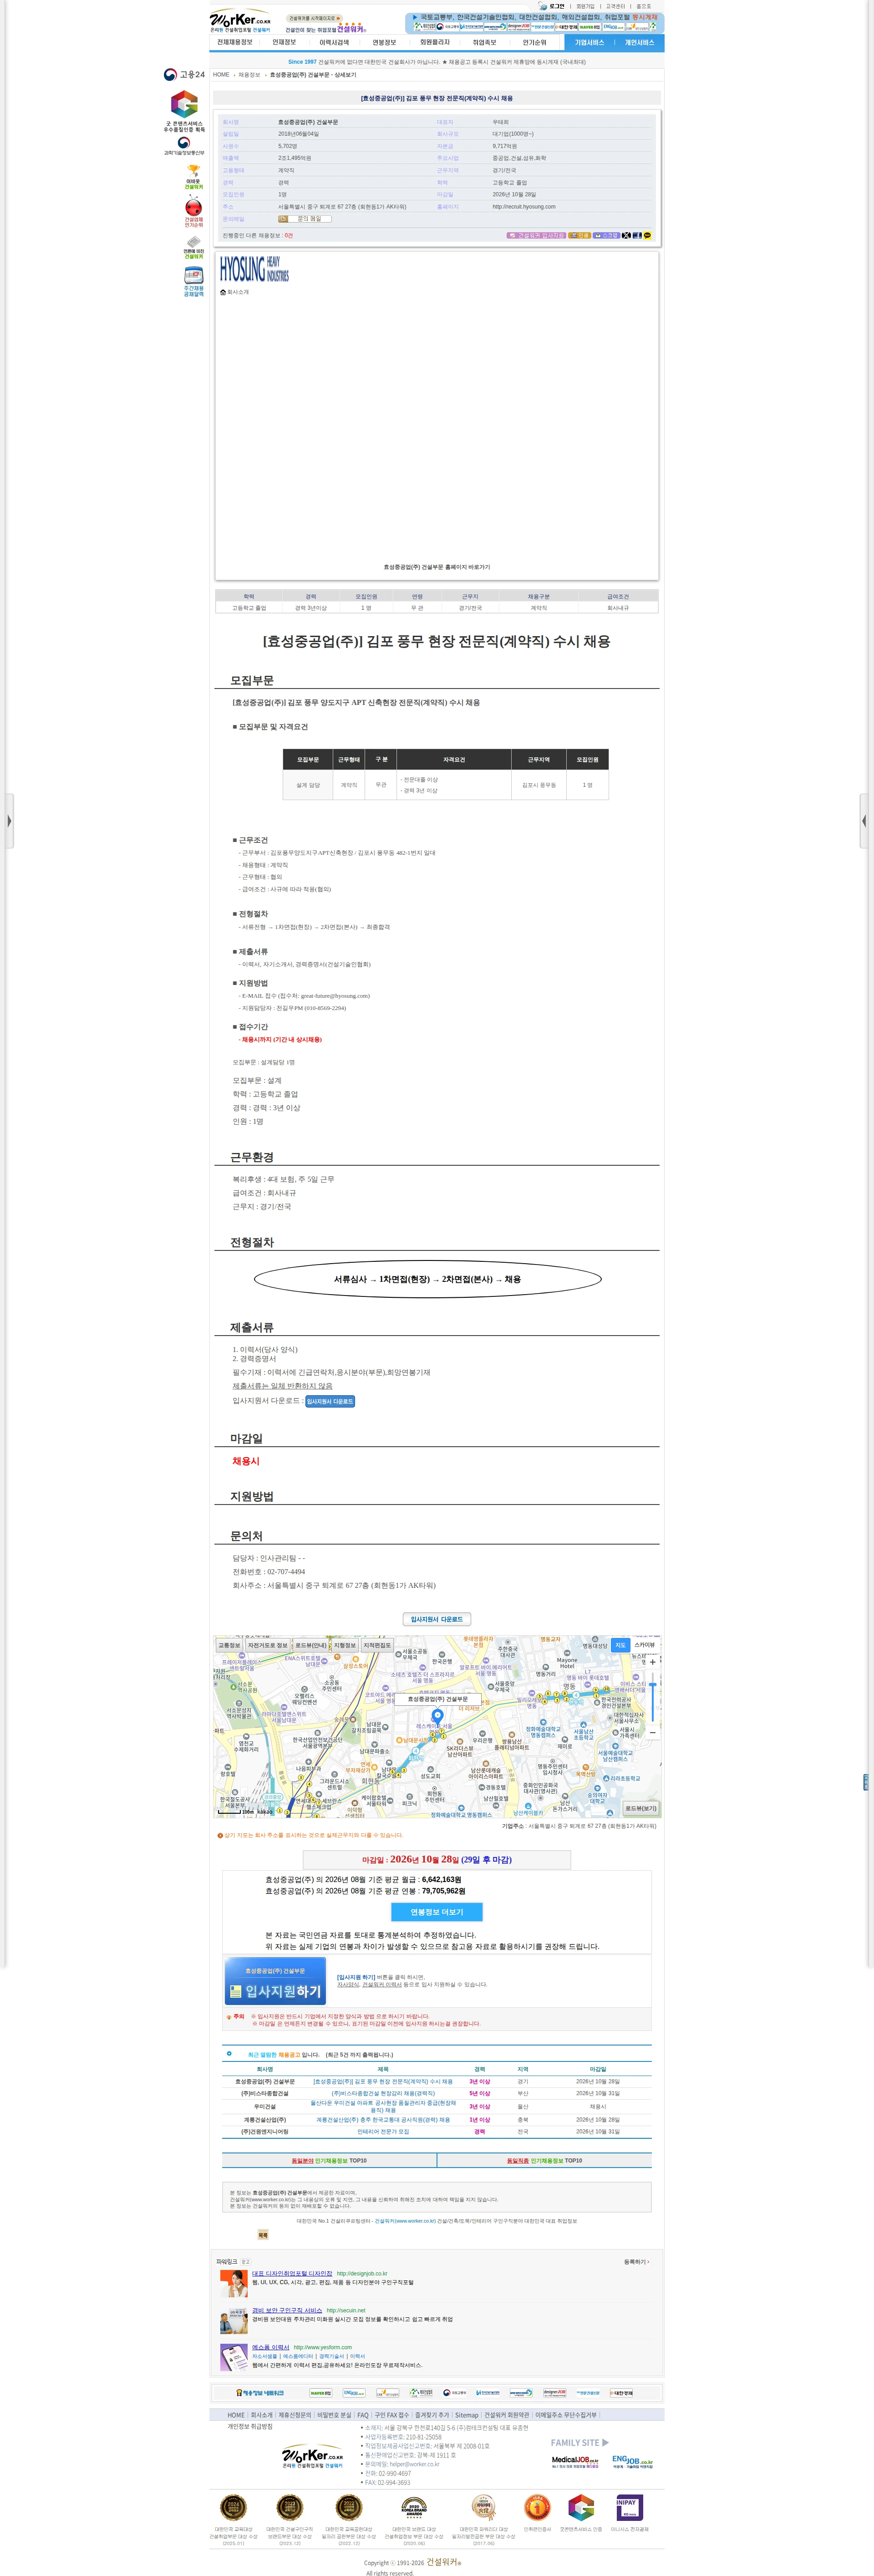Expand the right side panel arrow
Viewport: 874px width, 2576px height.
866,821
